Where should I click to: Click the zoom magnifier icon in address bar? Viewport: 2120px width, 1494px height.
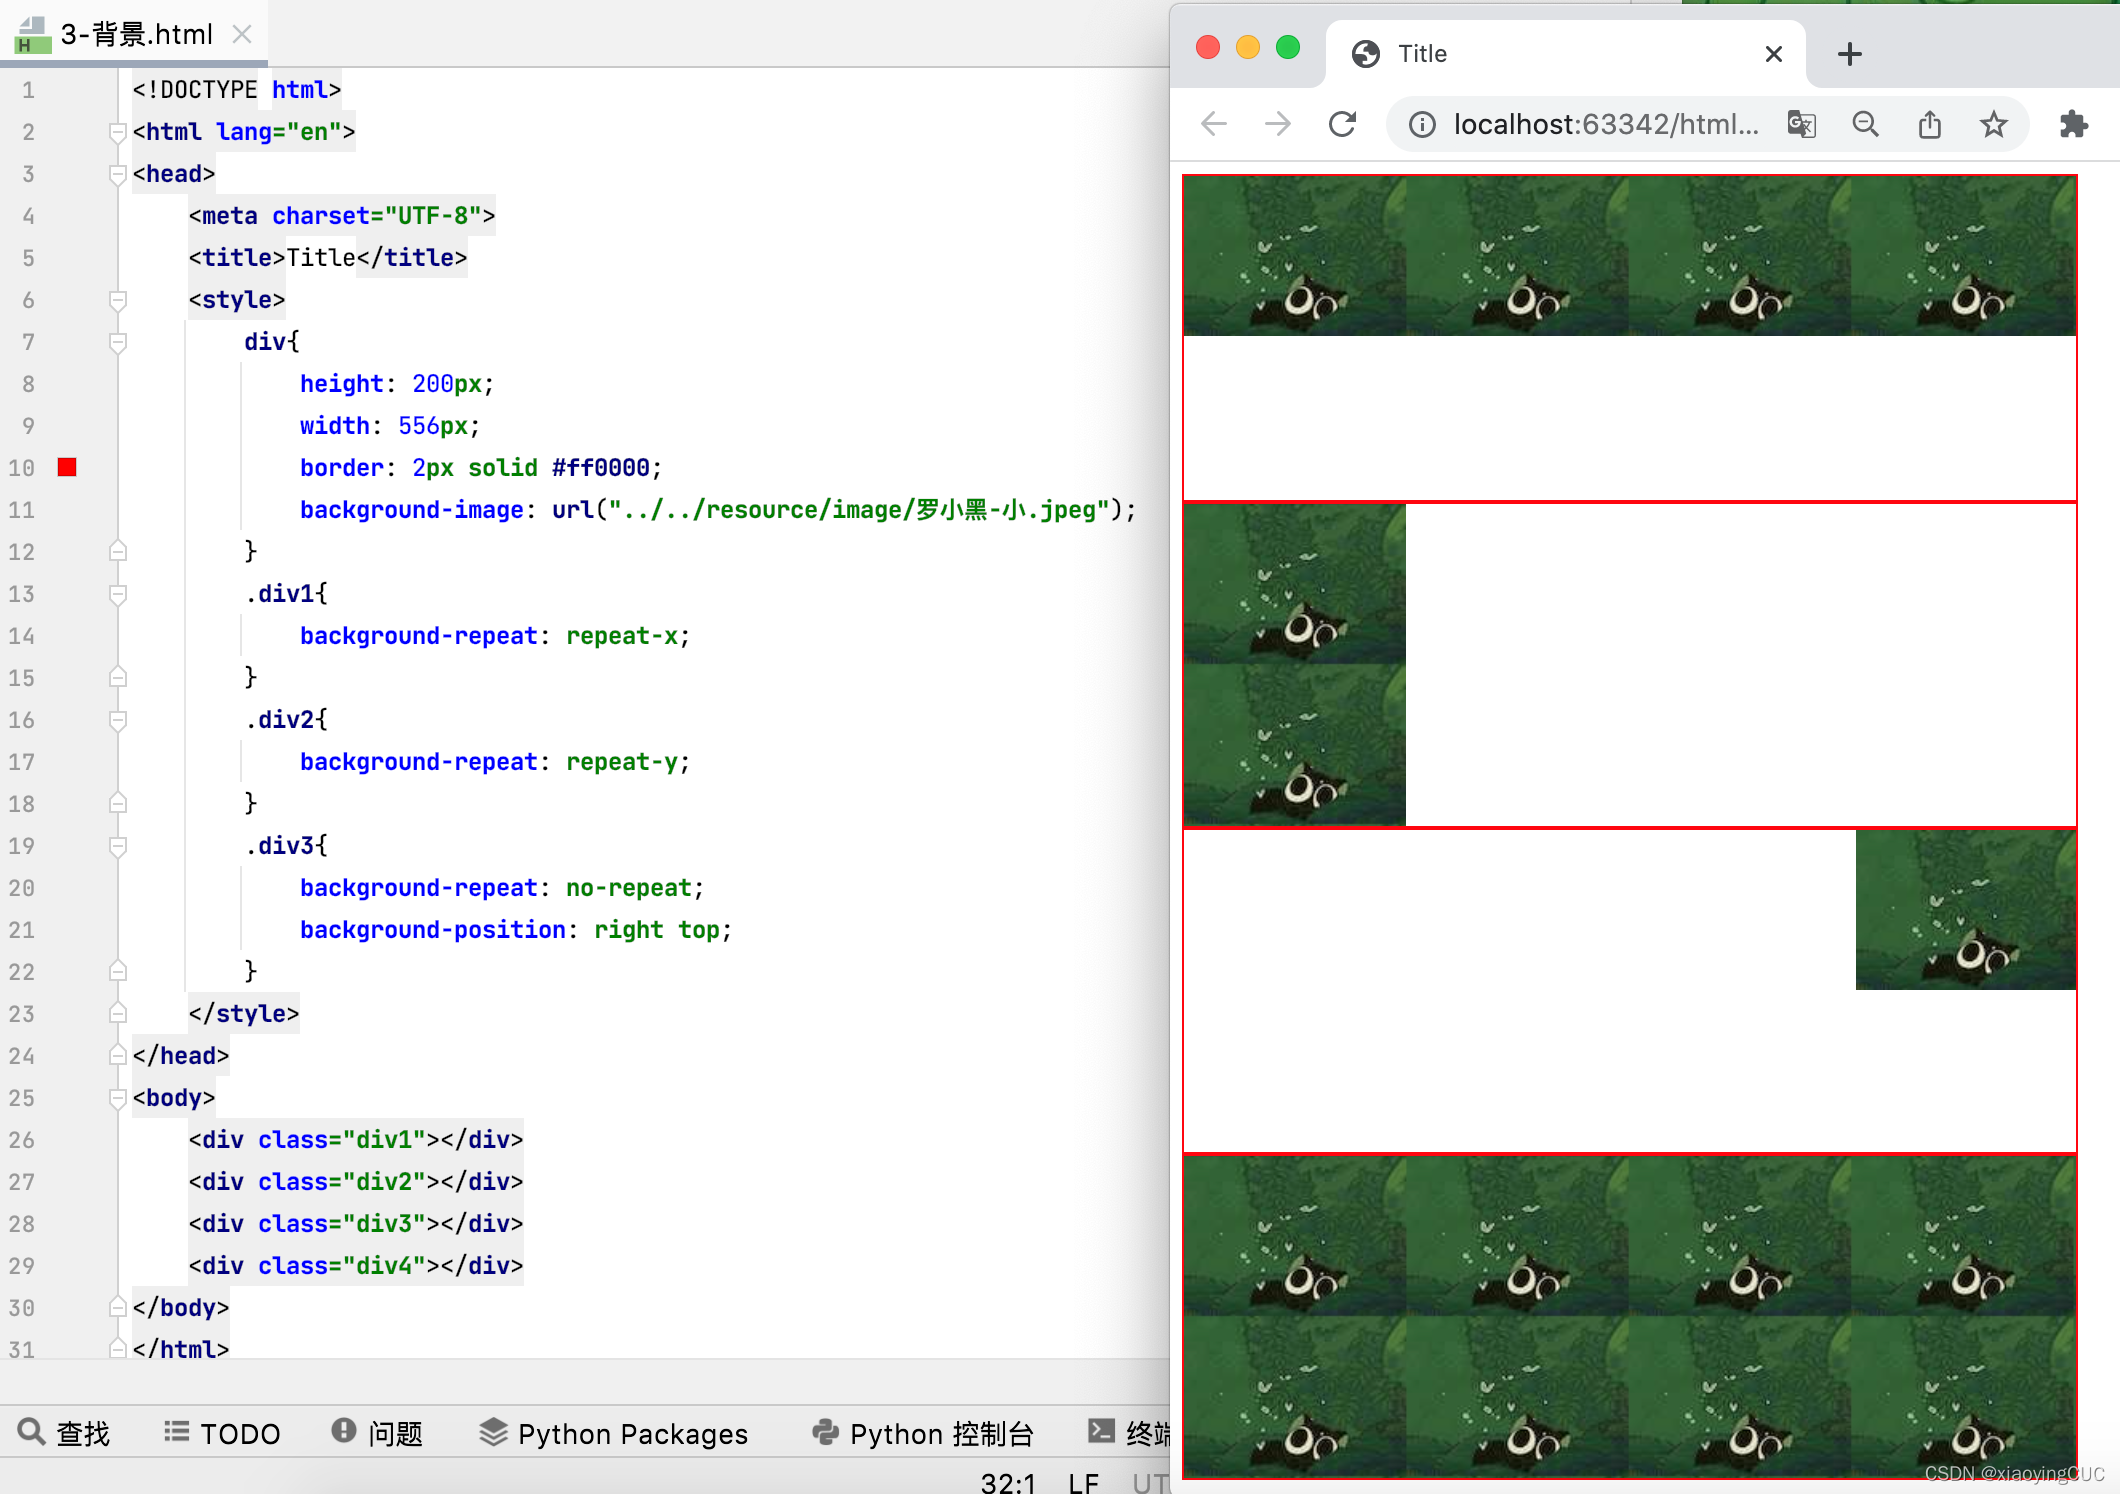click(1866, 124)
